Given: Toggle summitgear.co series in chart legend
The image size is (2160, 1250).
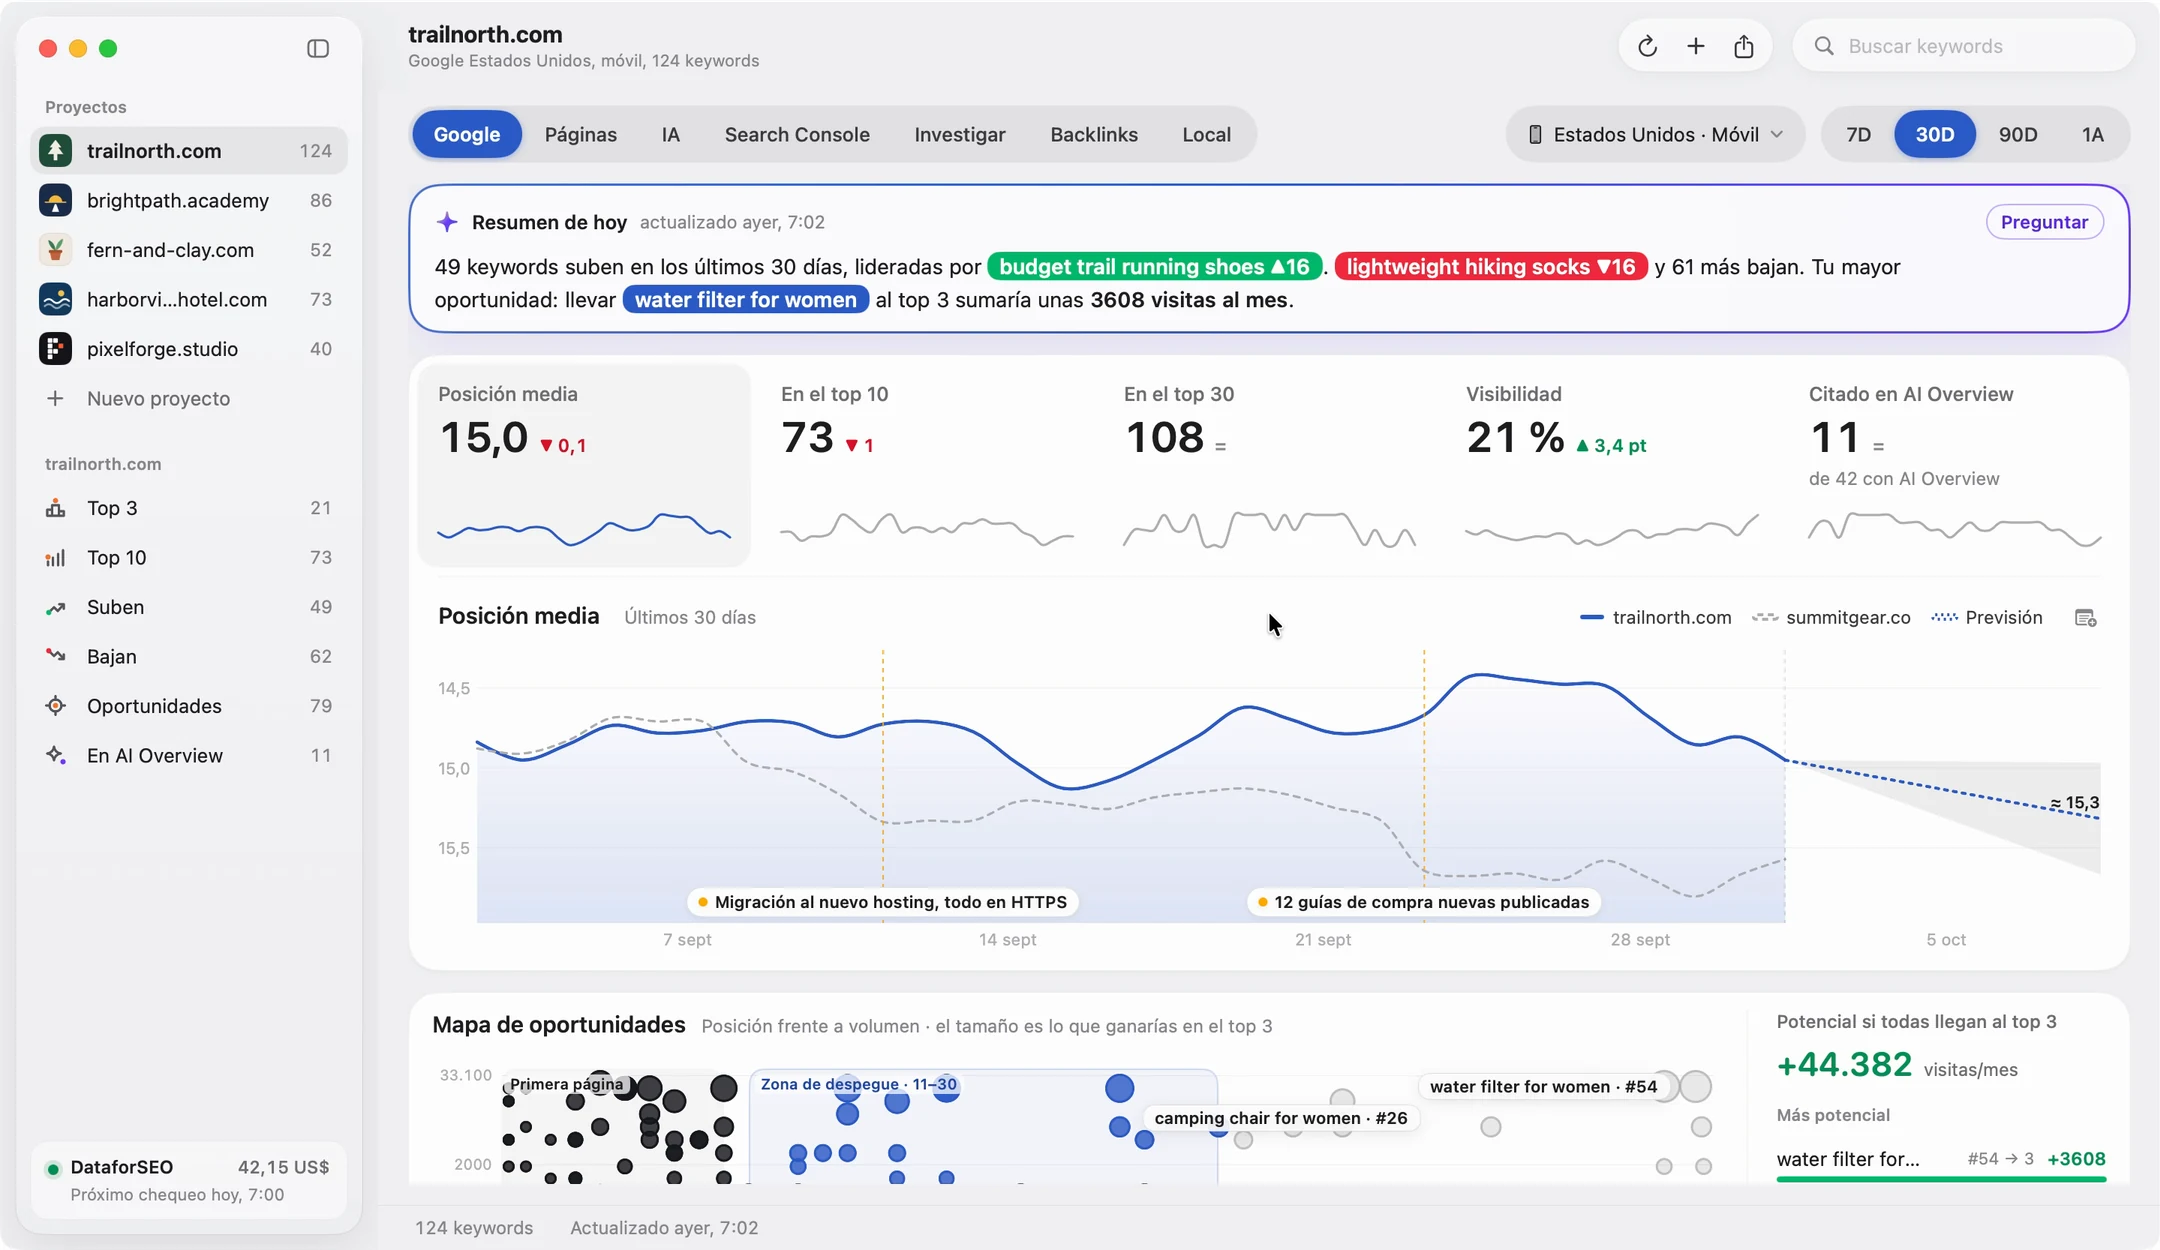Looking at the screenshot, I should point(1831,617).
